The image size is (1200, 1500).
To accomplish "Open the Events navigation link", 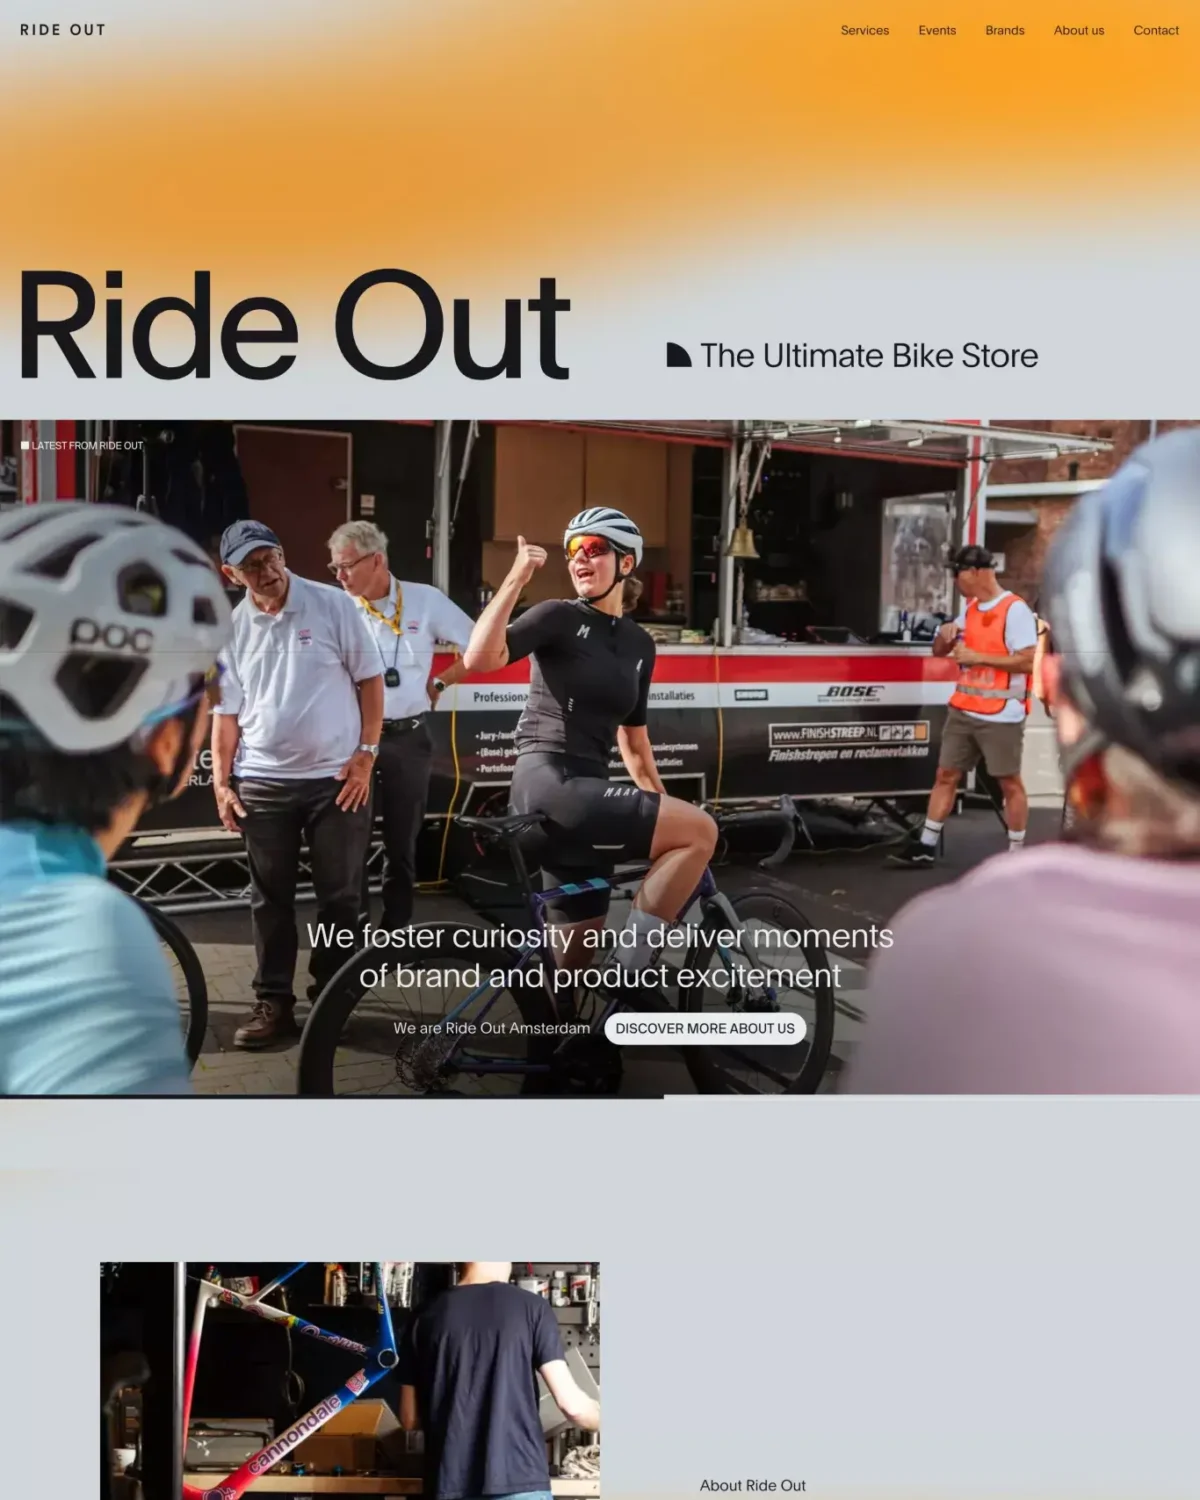I will pos(937,30).
